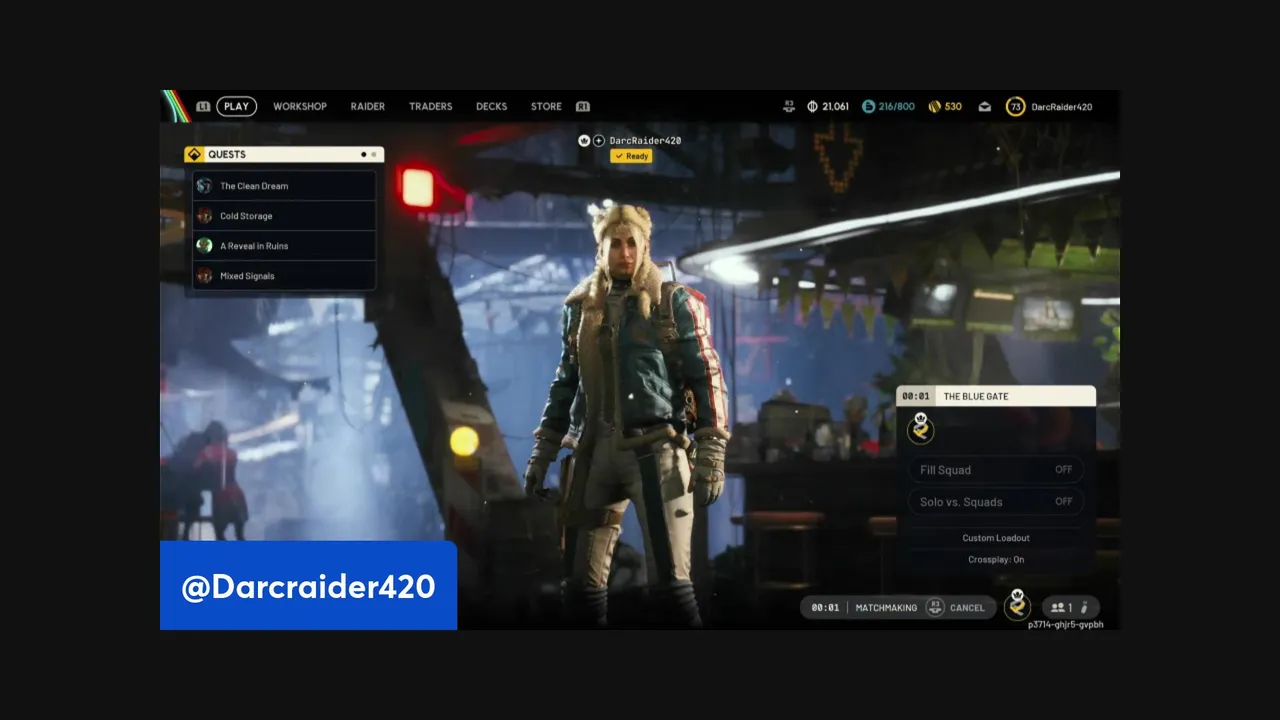Click the R3 controller icon beside CANCEL
This screenshot has width=1280, height=720.
pyautogui.click(x=935, y=607)
